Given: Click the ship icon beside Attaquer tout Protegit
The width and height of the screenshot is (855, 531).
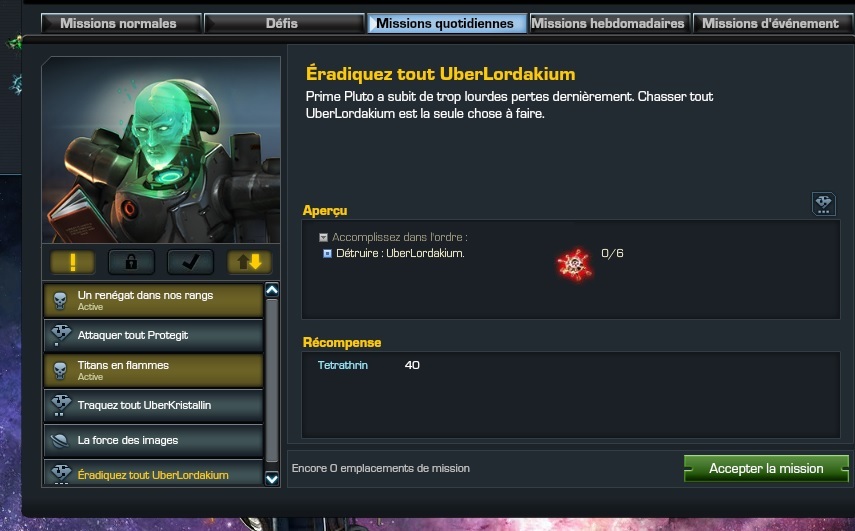Looking at the screenshot, I should (x=61, y=335).
